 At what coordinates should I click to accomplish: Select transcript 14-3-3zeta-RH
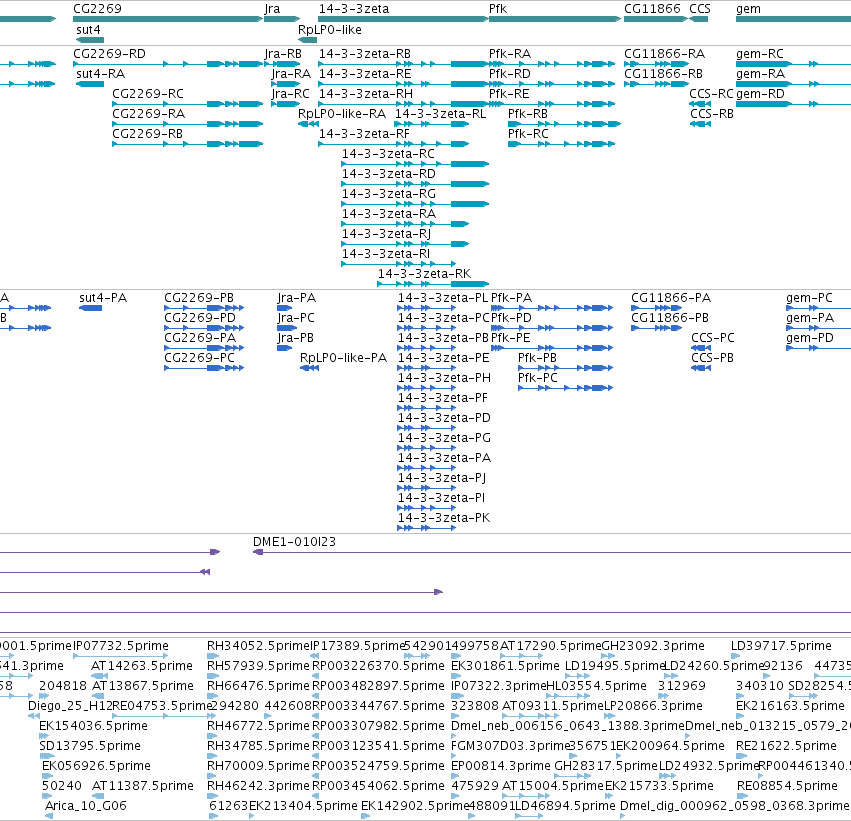click(403, 104)
